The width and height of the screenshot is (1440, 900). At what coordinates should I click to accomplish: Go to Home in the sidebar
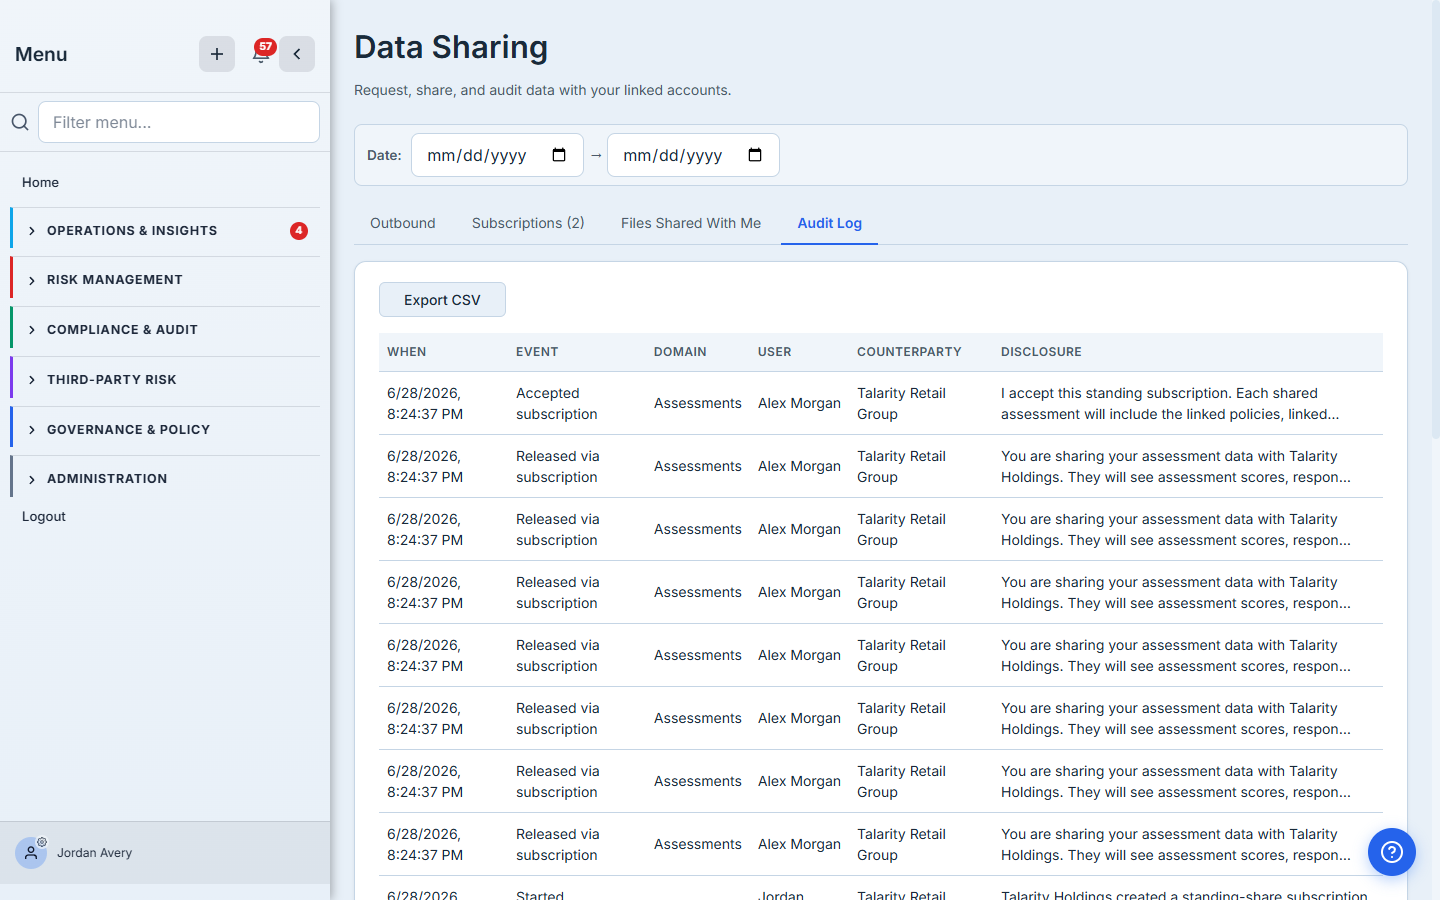point(40,182)
